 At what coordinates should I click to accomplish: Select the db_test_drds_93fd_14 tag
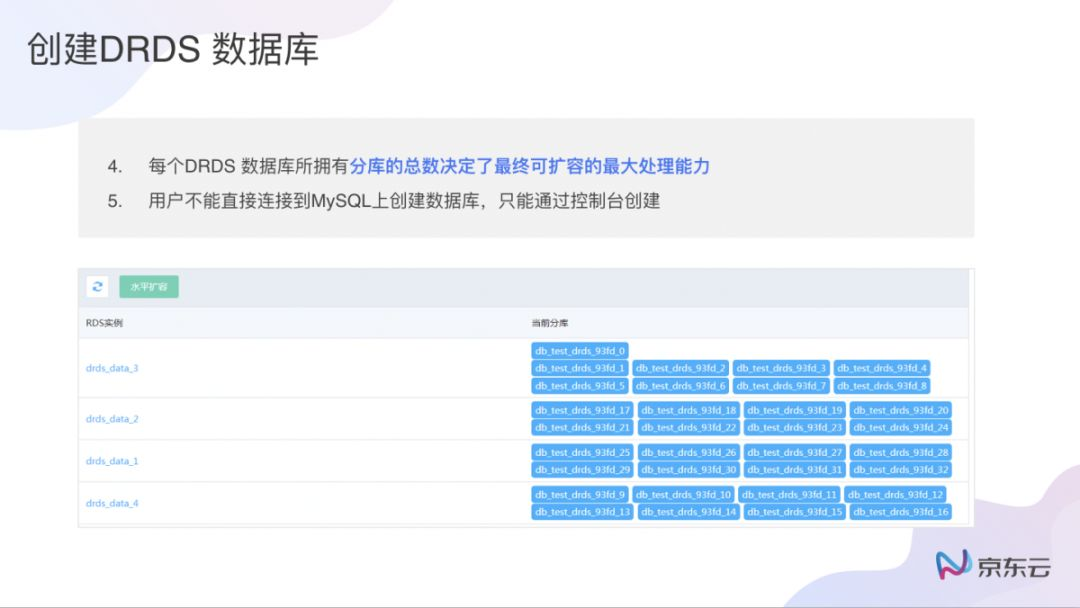coord(688,512)
